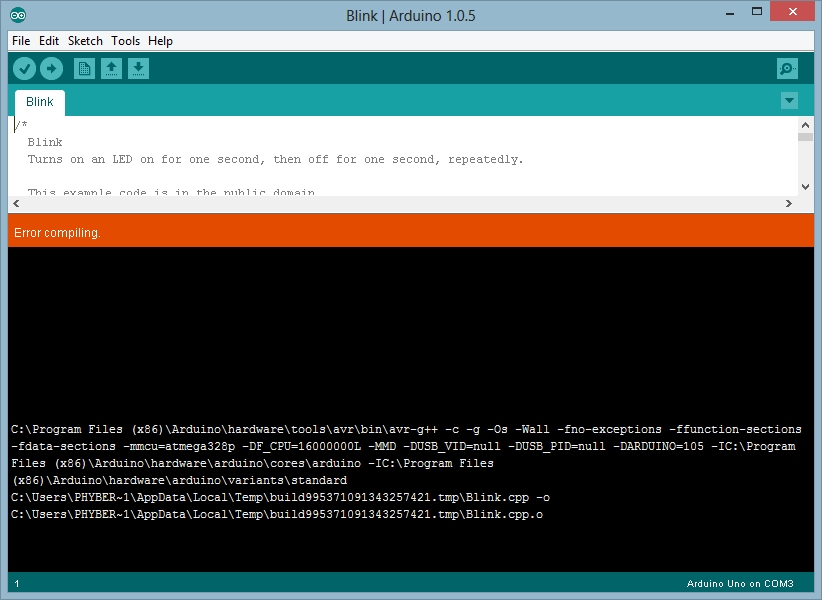This screenshot has height=600, width=822.
Task: Open the Sketch menu
Action: click(x=85, y=41)
